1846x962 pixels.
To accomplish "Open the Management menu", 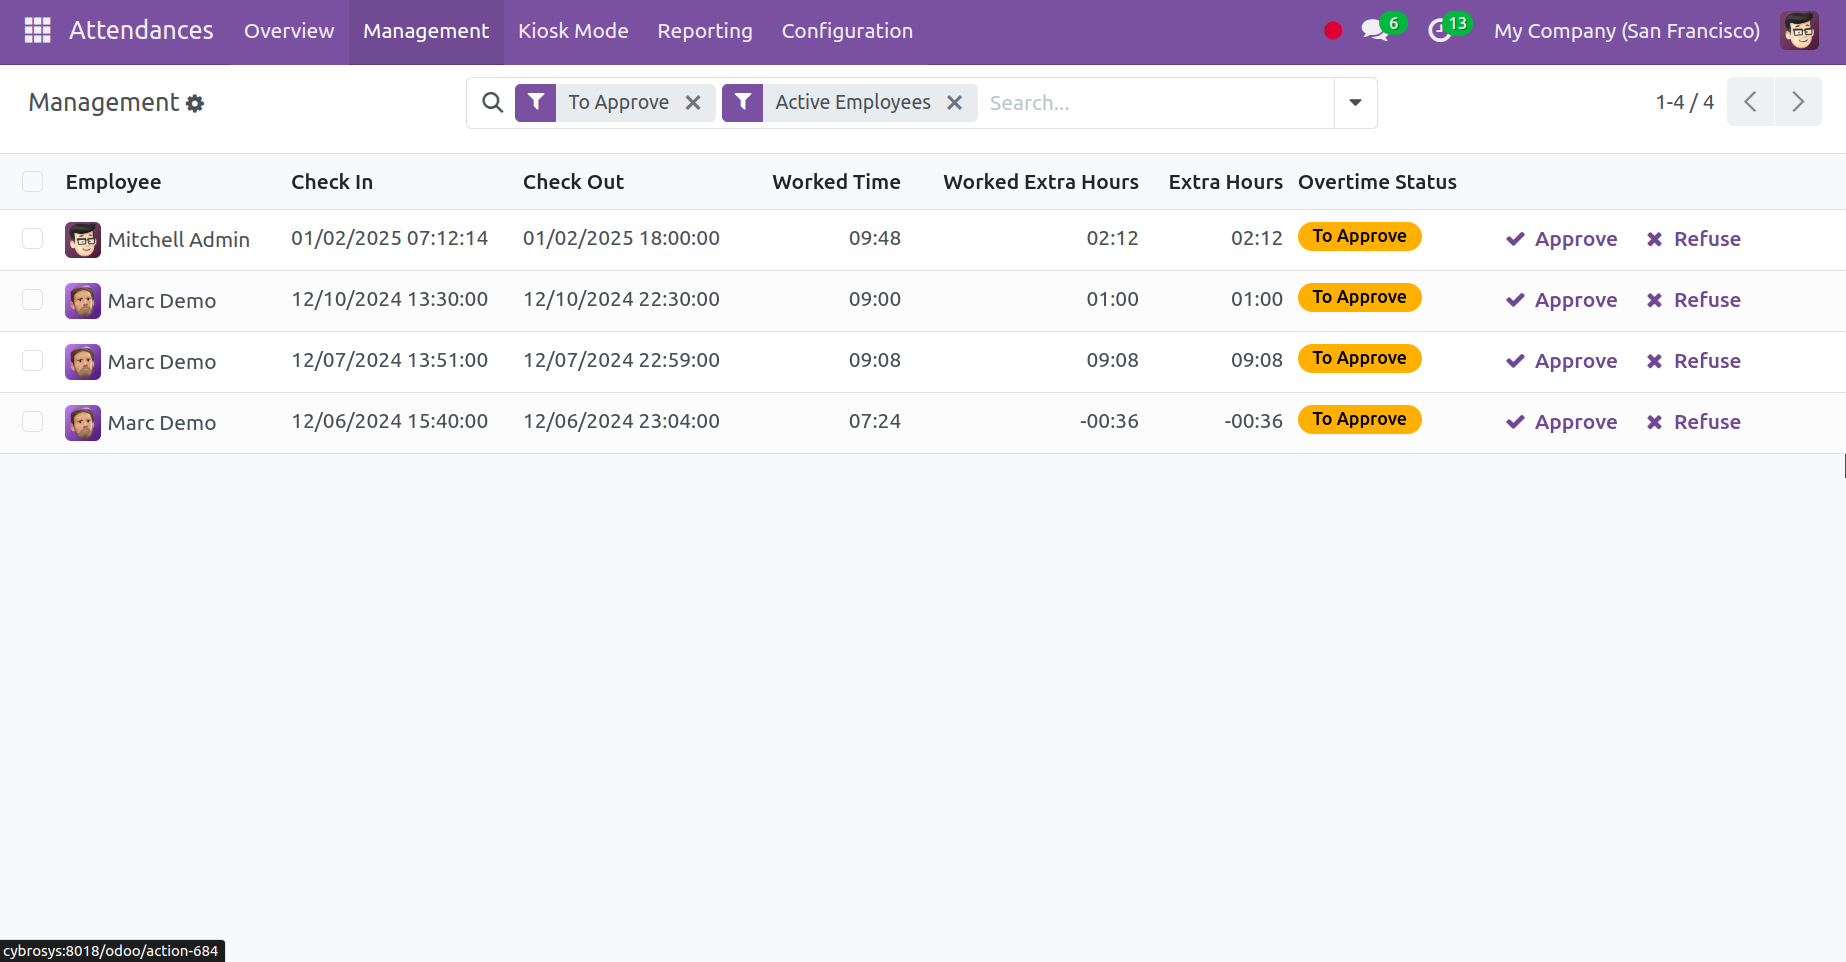I will tap(426, 31).
